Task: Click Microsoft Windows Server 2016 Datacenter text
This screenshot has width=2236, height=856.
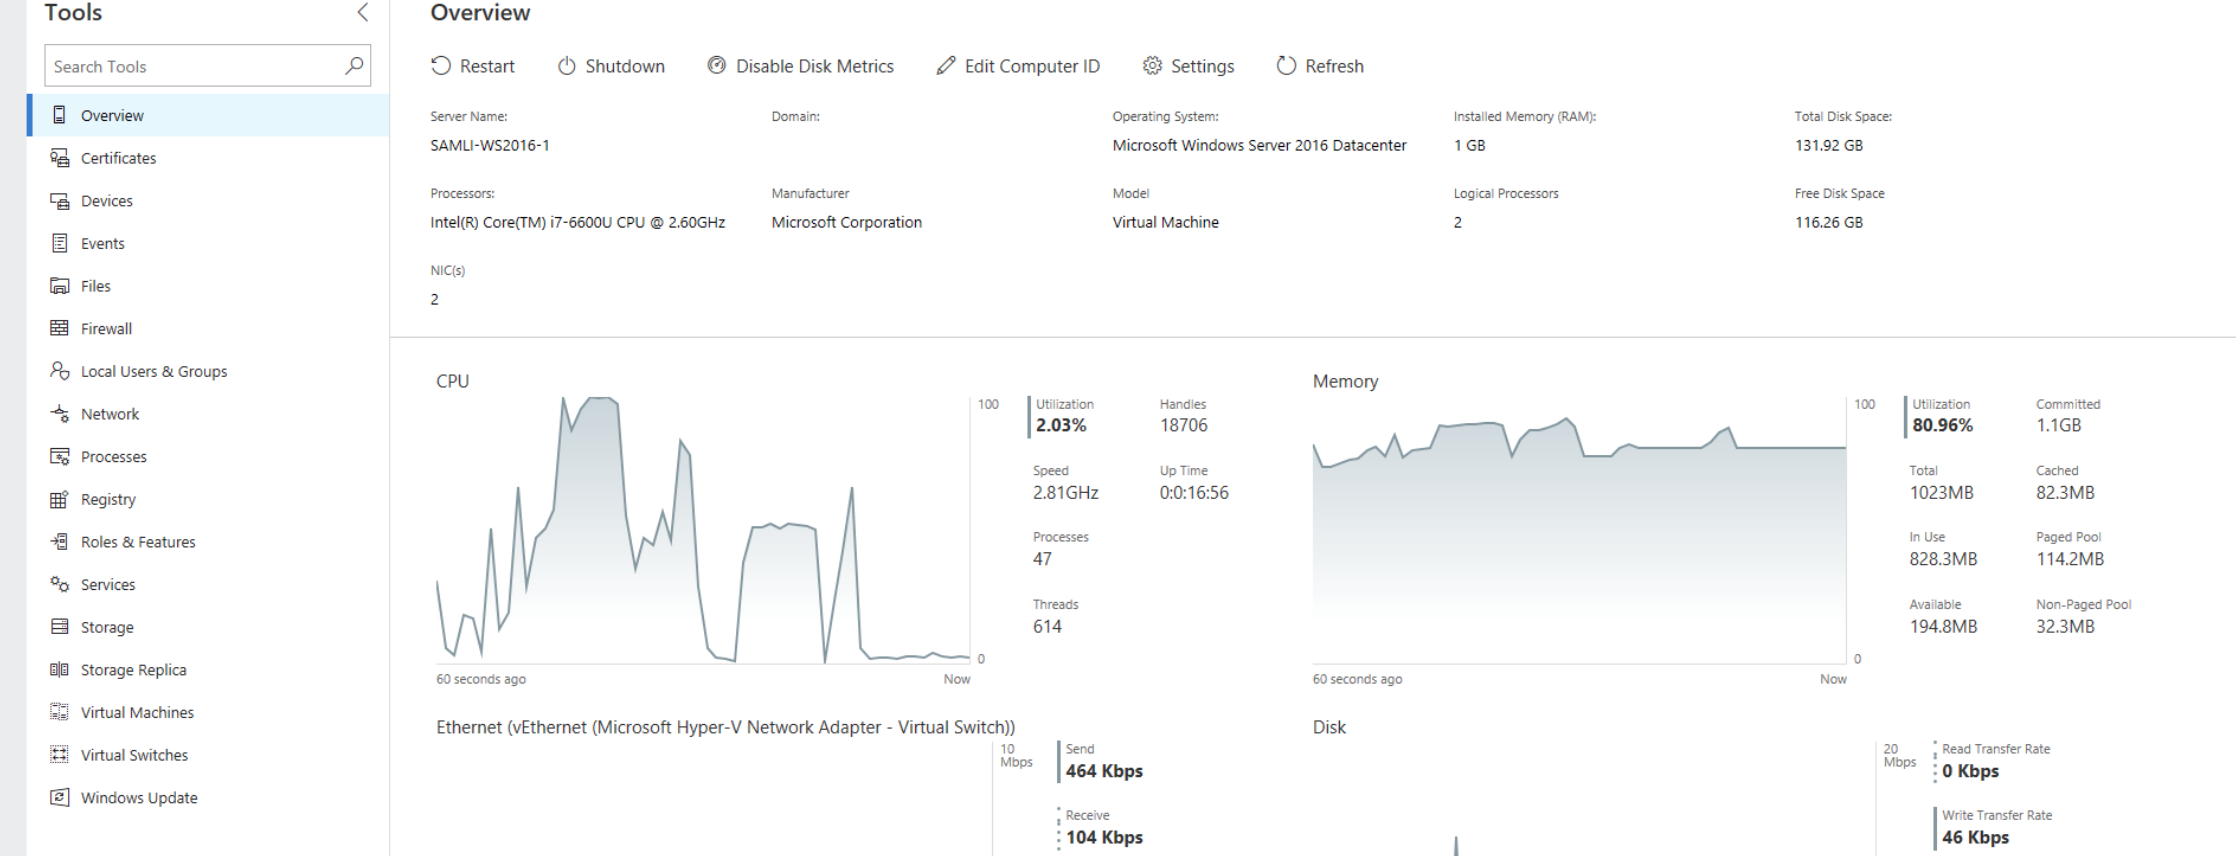Action: click(x=1259, y=145)
